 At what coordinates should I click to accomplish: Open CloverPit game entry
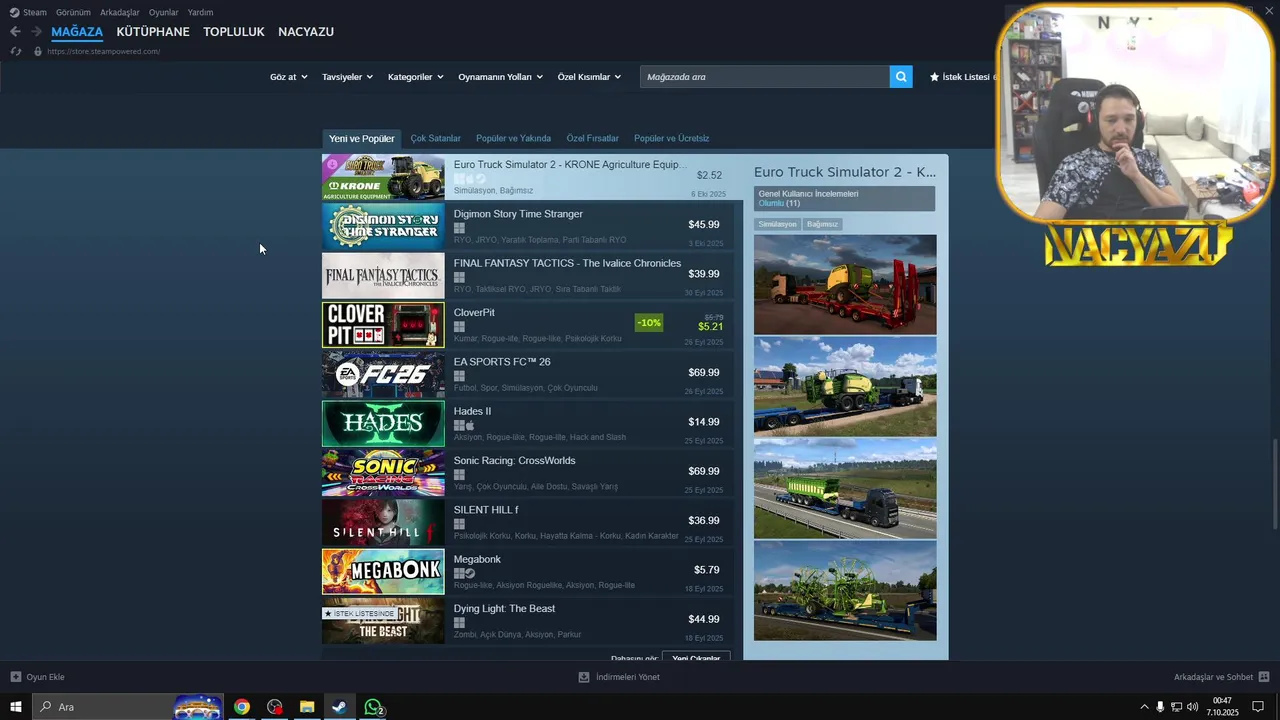point(528,324)
